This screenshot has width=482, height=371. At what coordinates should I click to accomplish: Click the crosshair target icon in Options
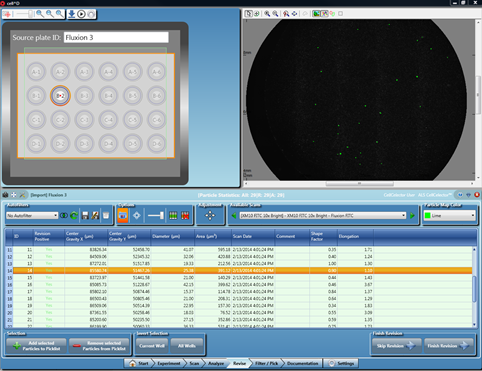tap(137, 216)
